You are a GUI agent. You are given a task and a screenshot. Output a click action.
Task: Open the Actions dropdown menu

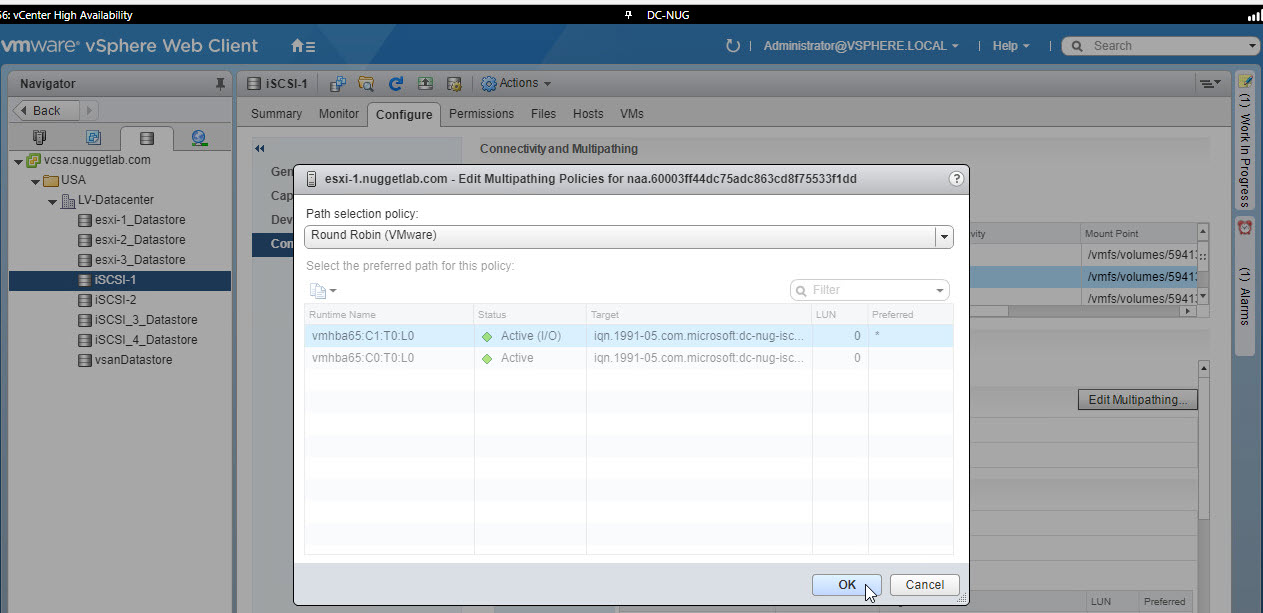click(x=516, y=84)
